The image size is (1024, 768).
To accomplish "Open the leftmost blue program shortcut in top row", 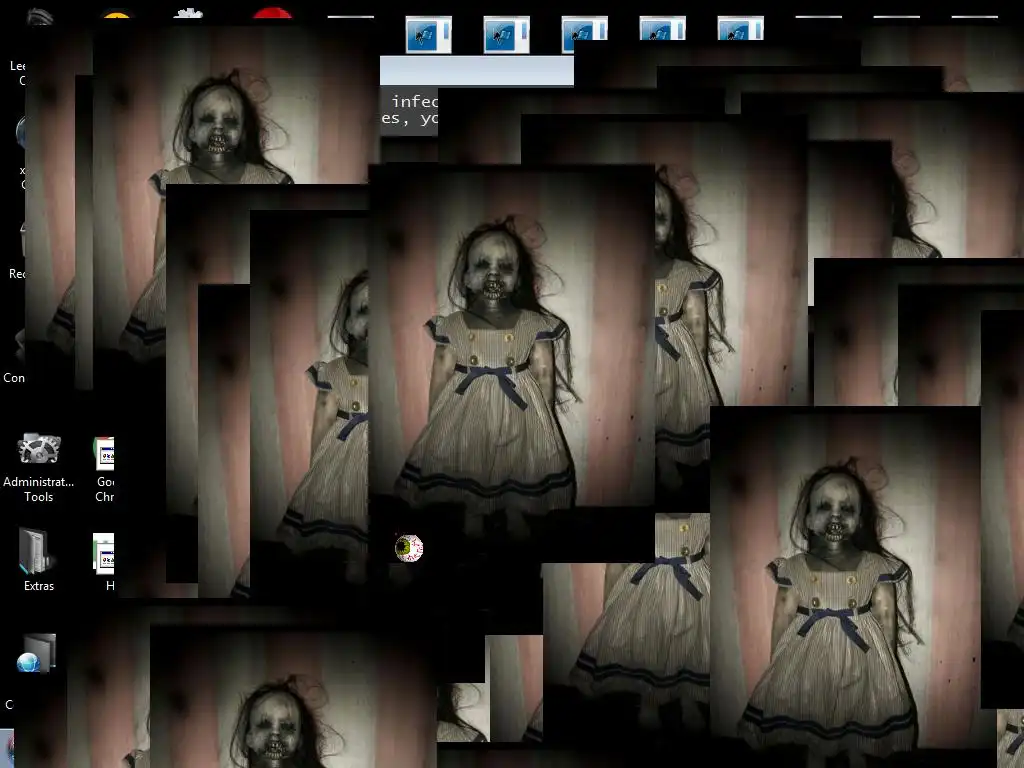I will pos(428,35).
